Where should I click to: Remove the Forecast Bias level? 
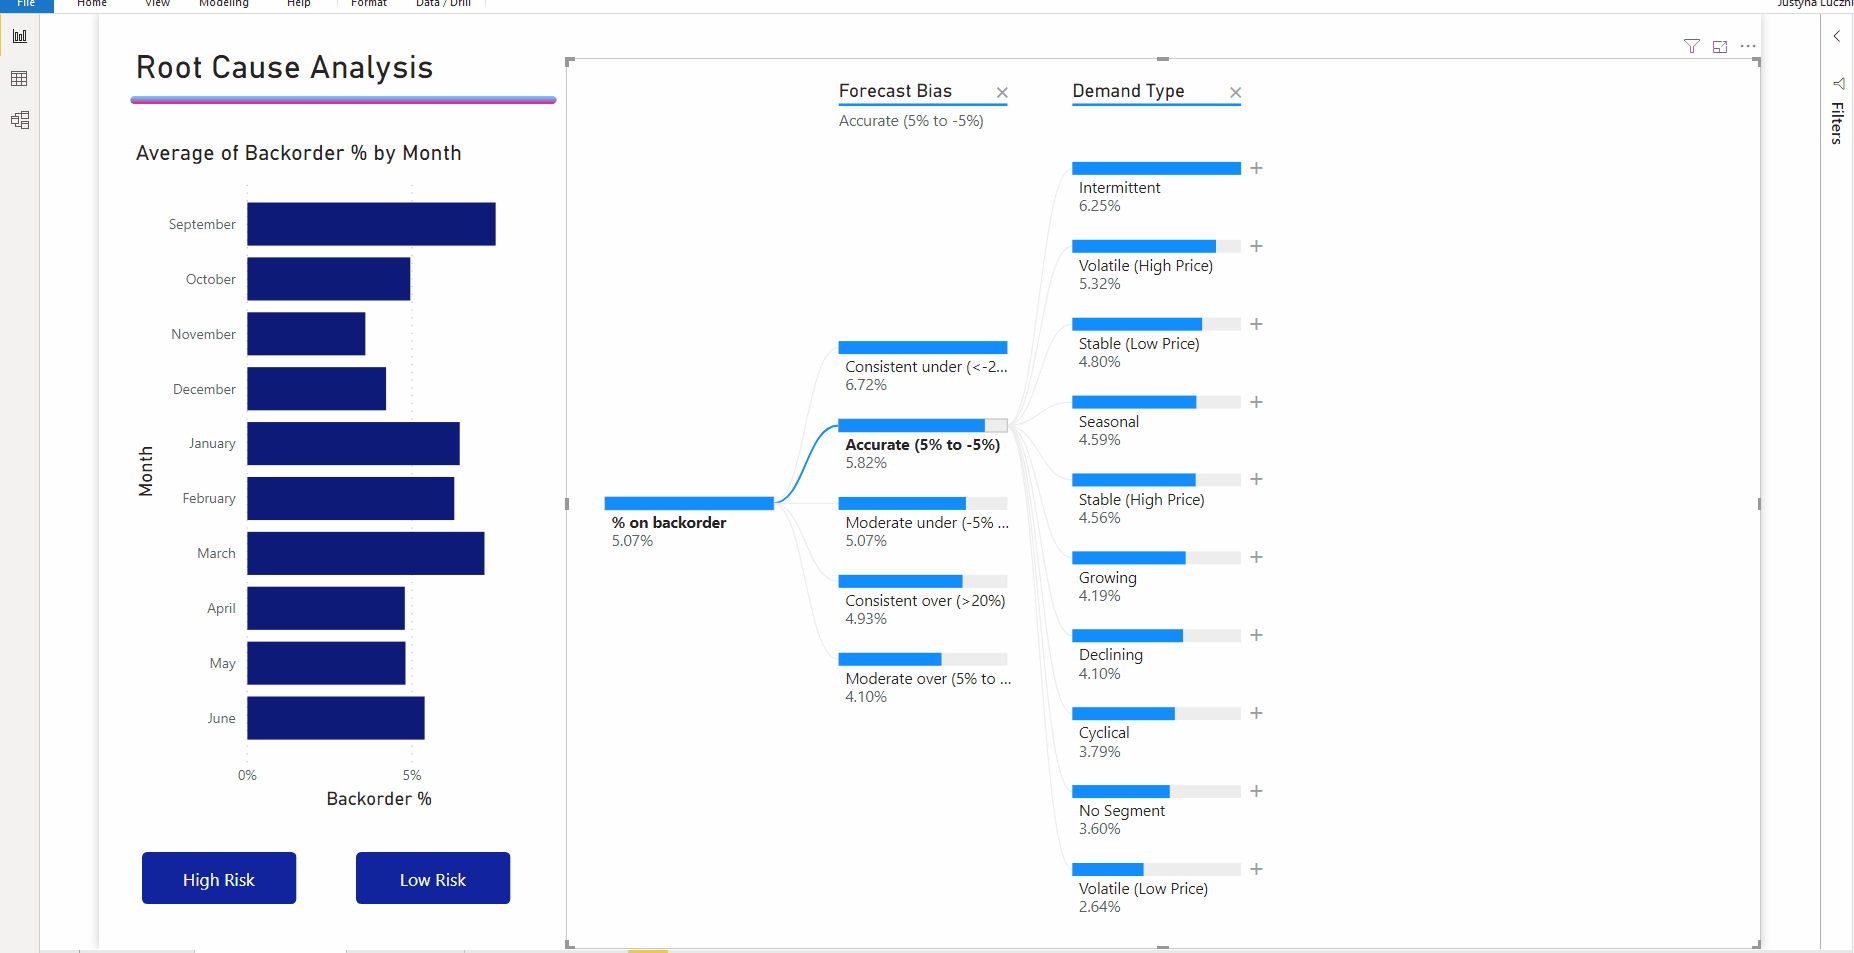point(1001,92)
